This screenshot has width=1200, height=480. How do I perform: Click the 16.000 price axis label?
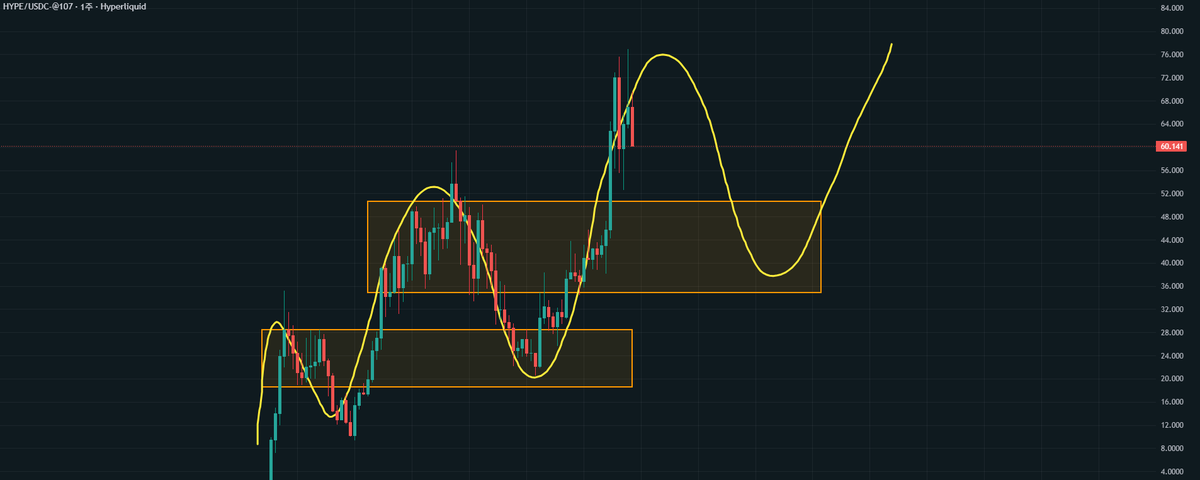pos(1172,402)
